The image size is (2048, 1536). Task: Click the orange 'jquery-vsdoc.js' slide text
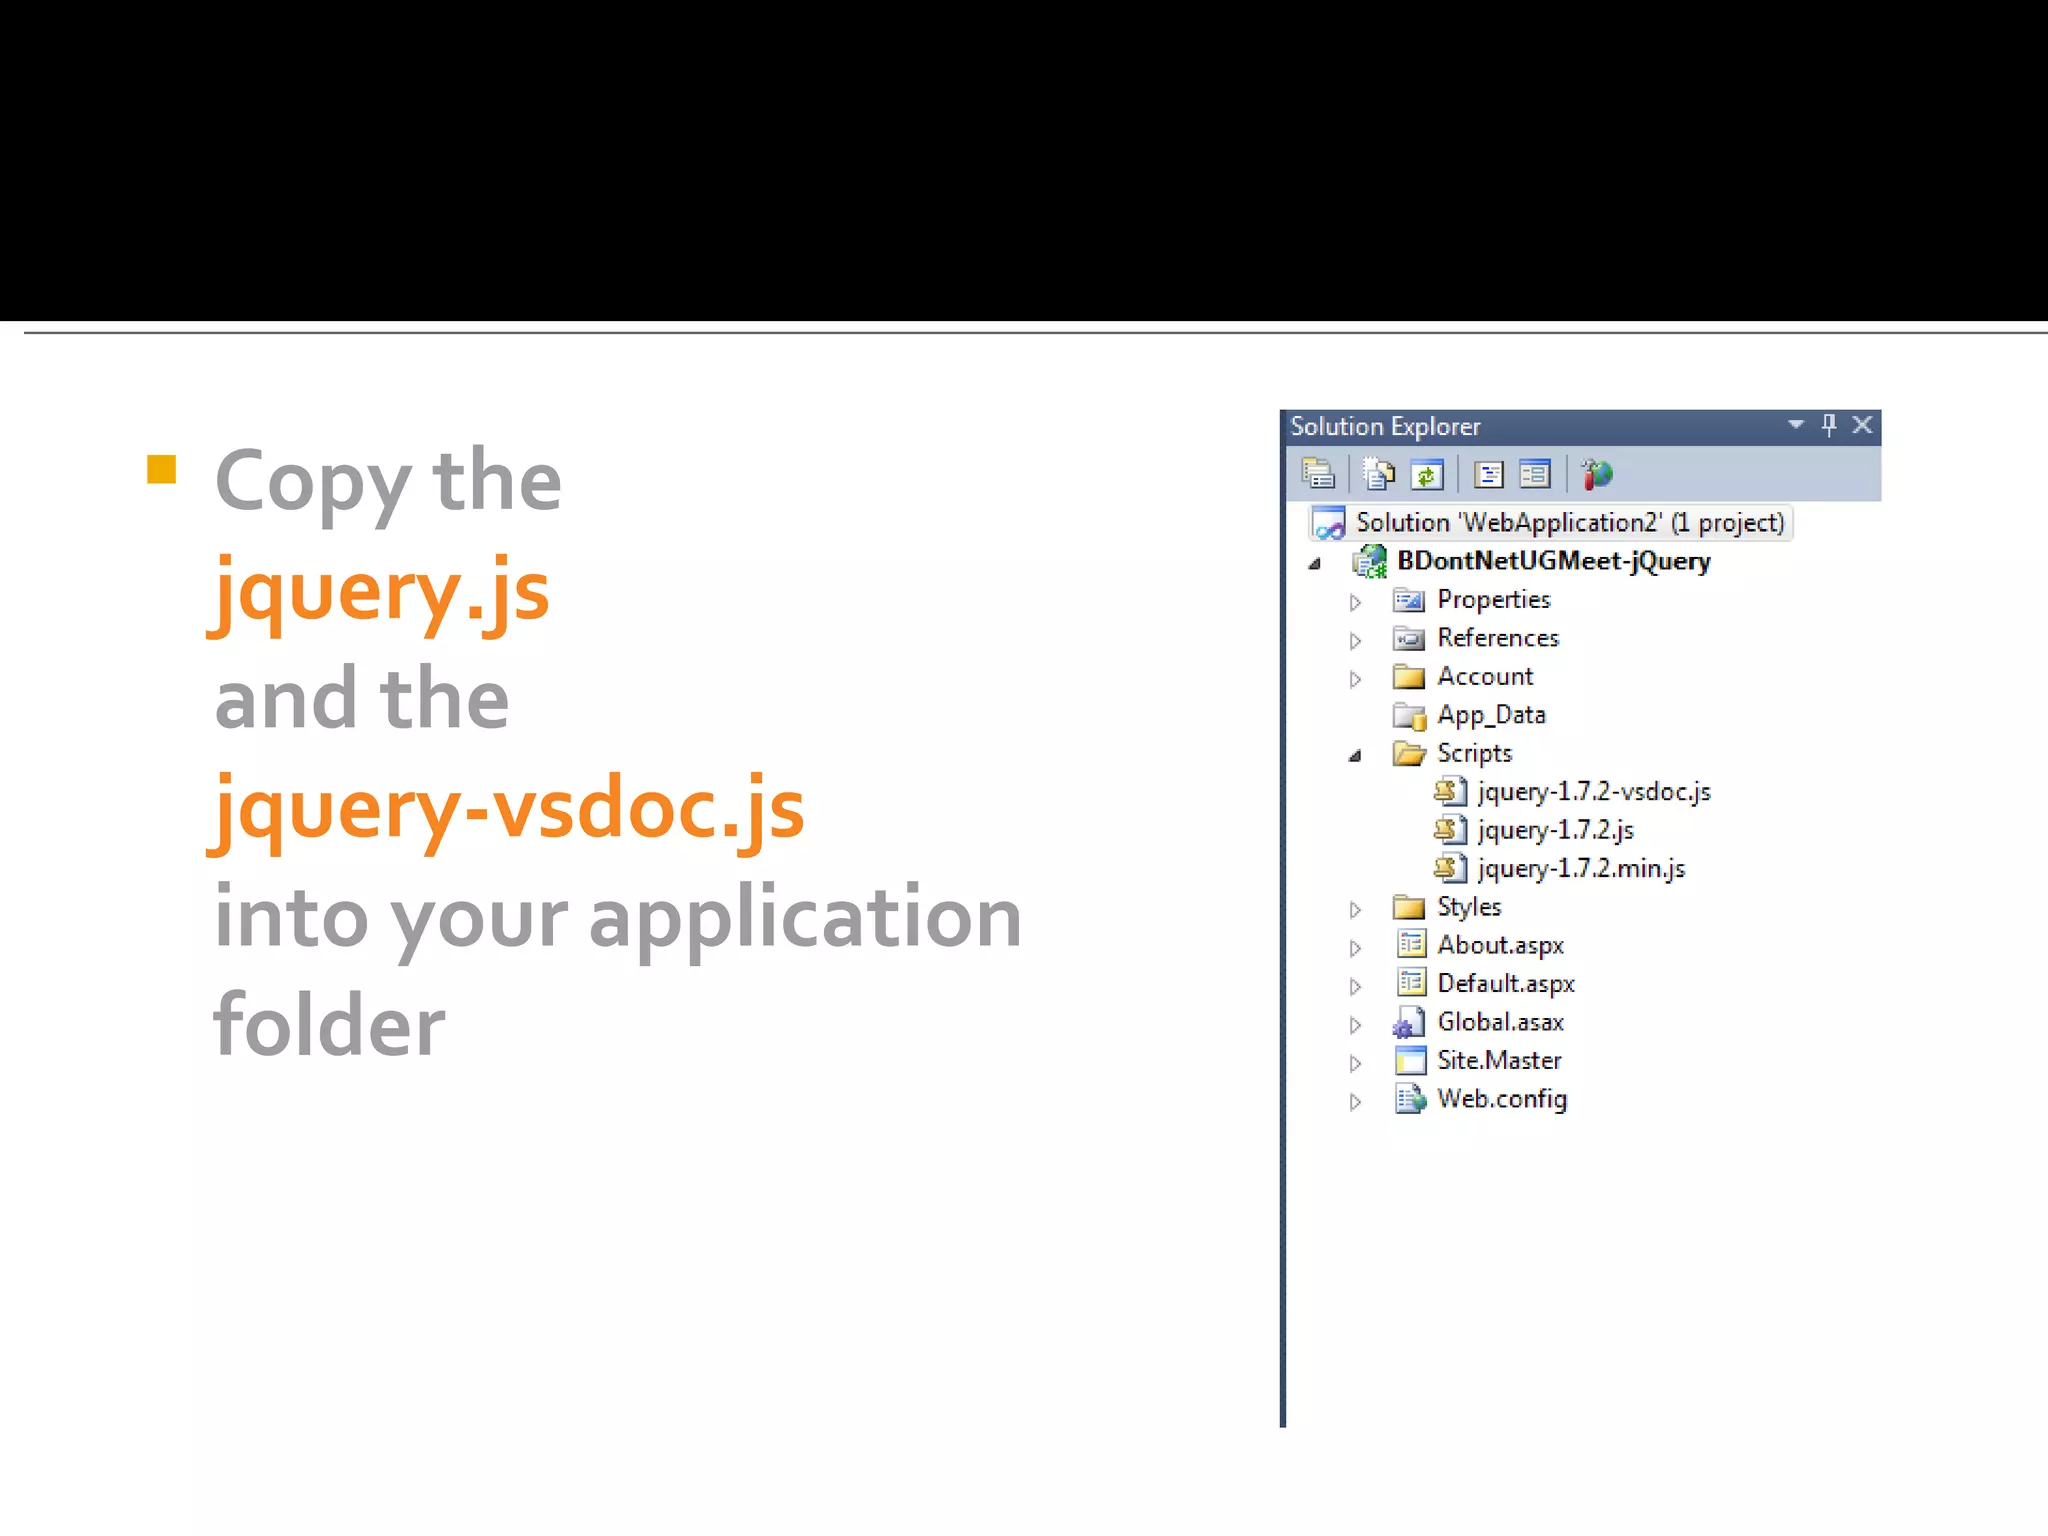tap(508, 810)
